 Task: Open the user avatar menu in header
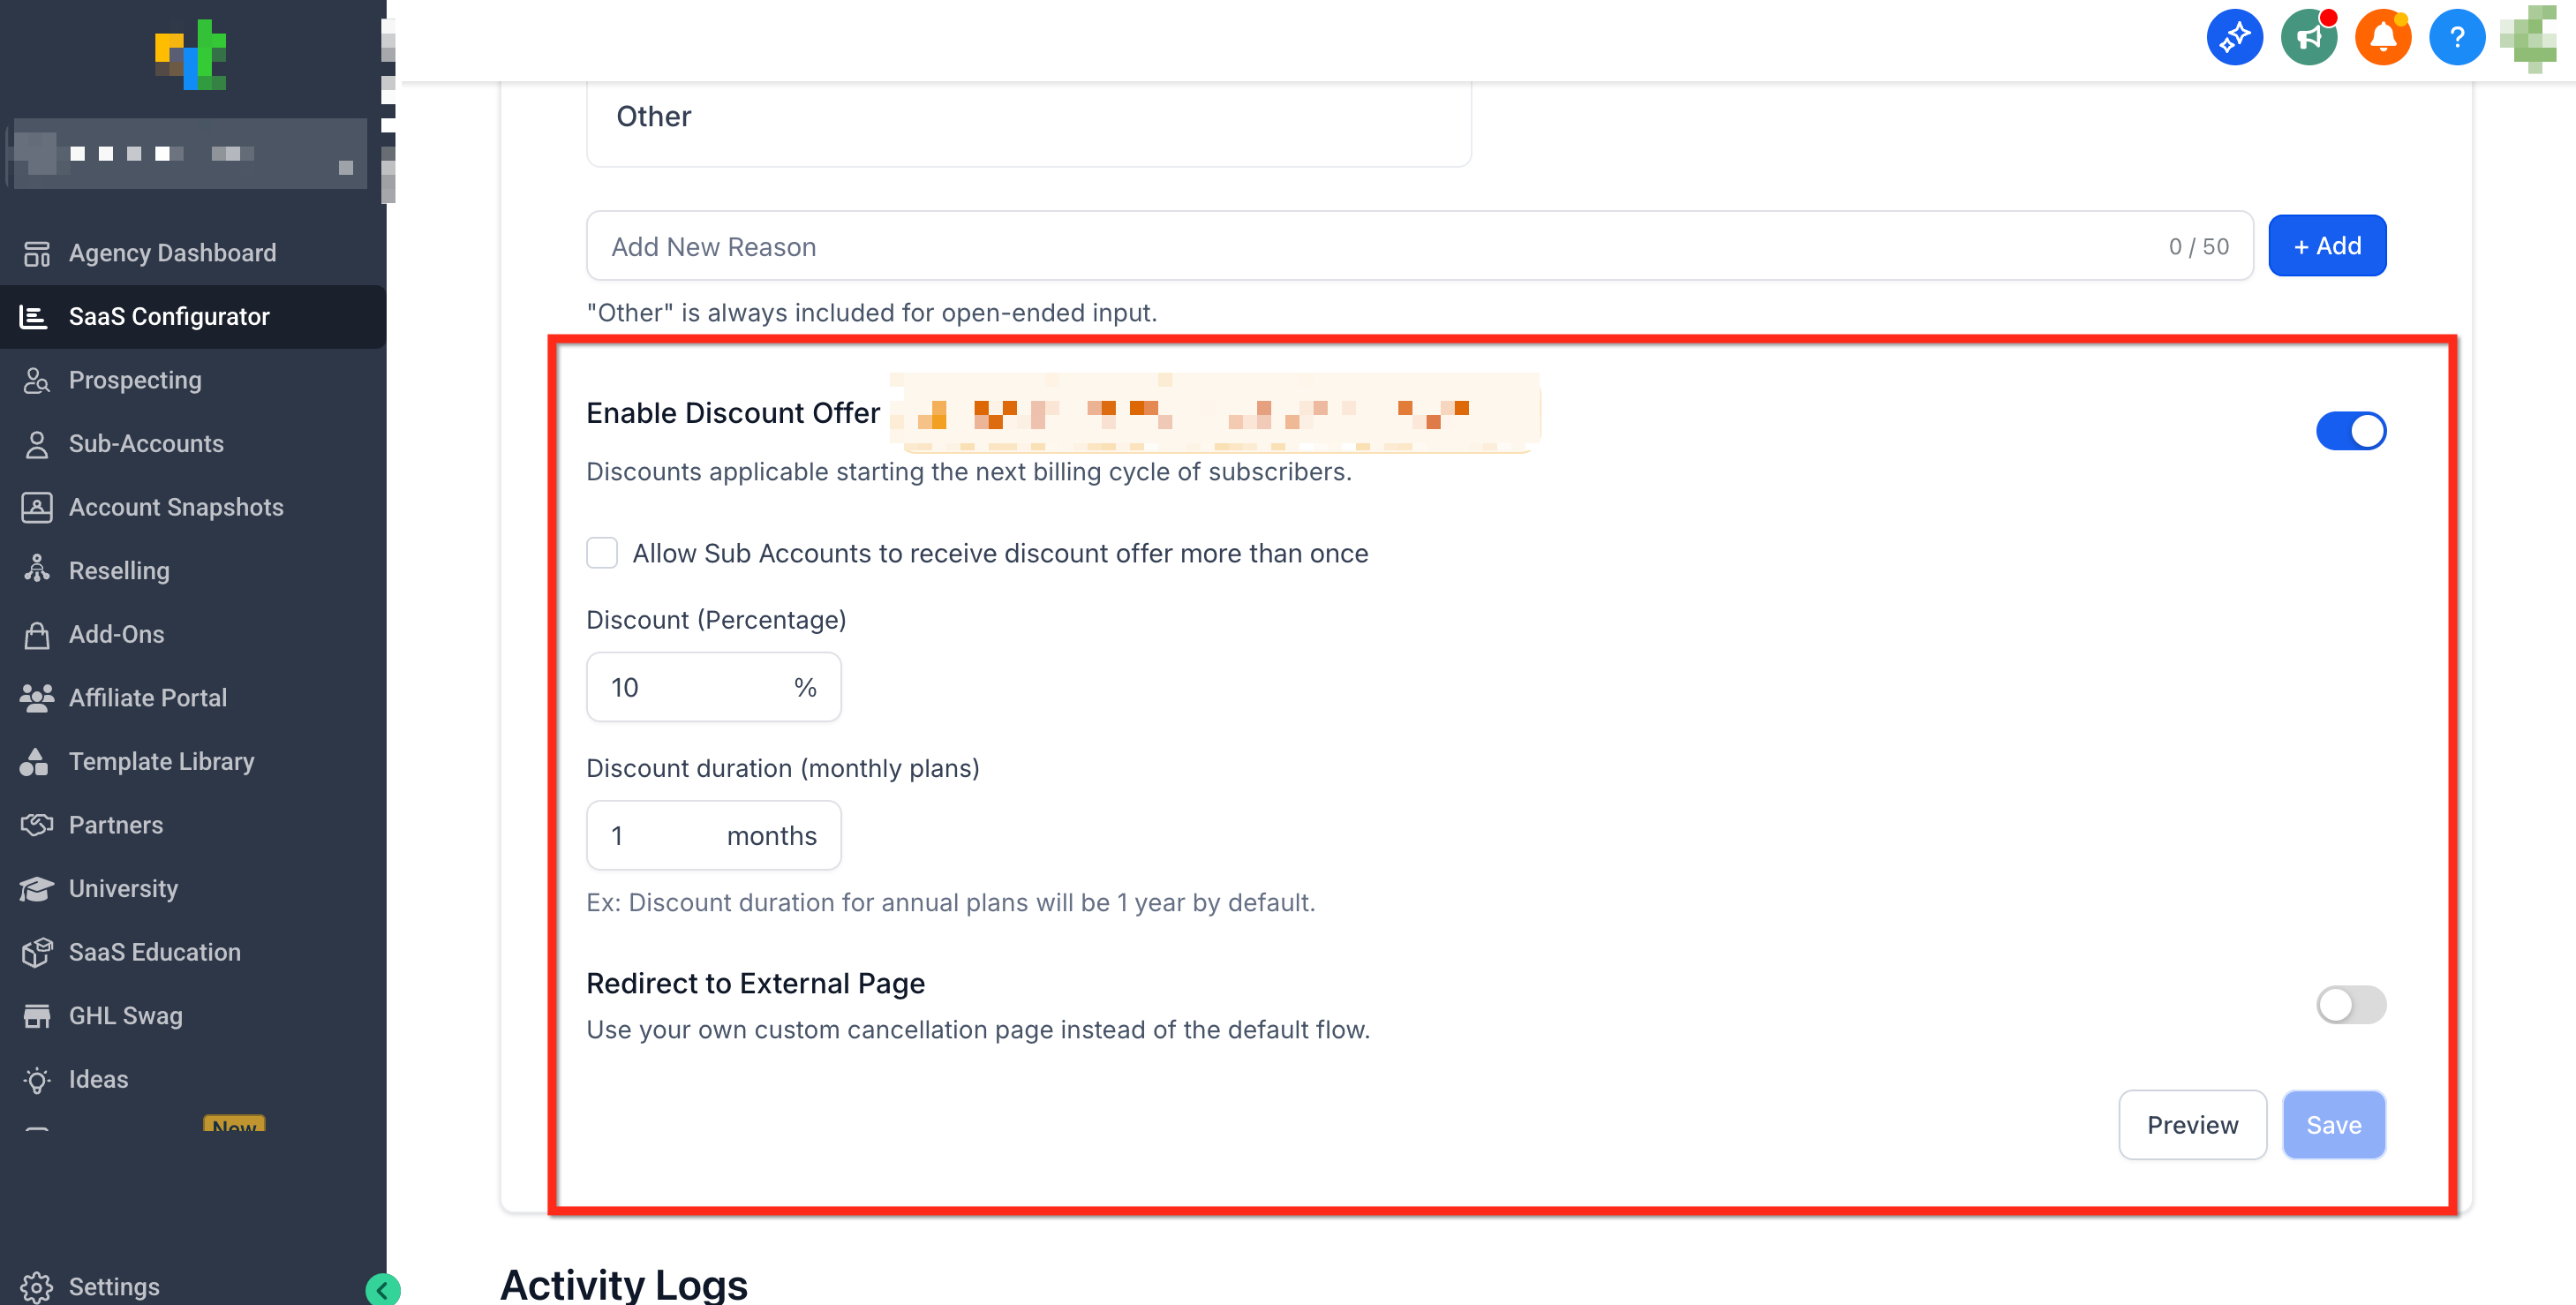(x=2530, y=38)
